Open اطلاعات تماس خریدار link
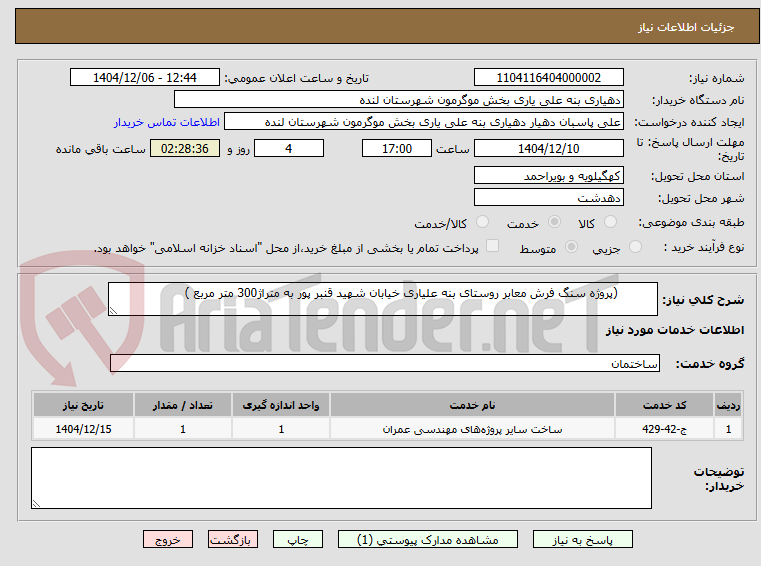 click(x=166, y=122)
